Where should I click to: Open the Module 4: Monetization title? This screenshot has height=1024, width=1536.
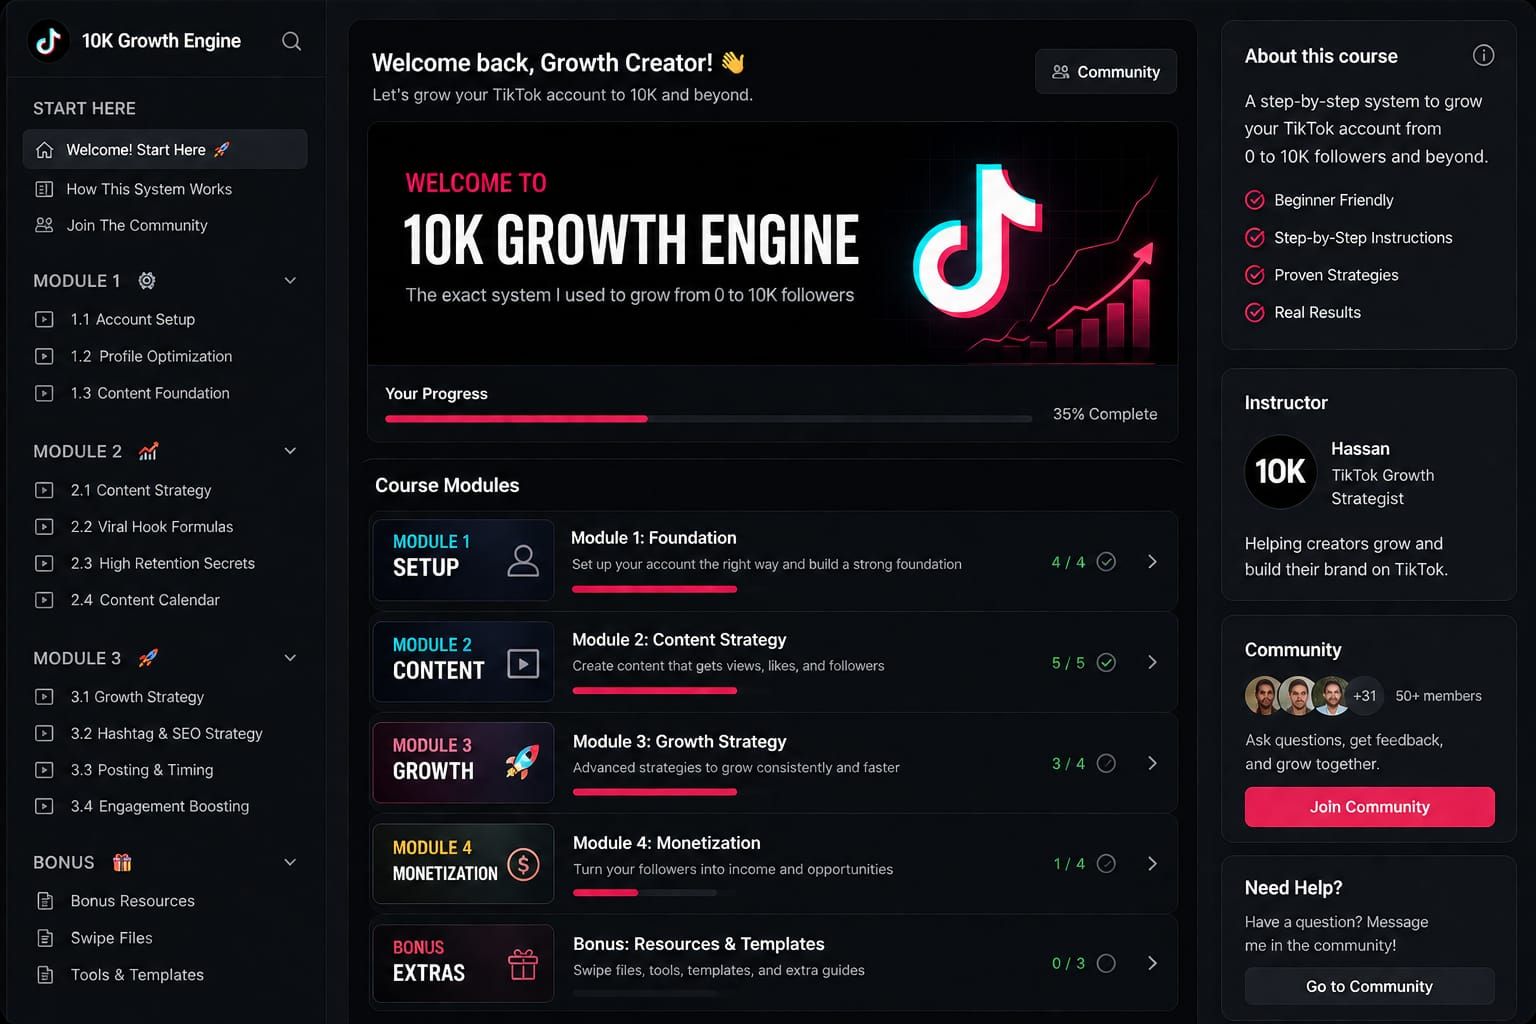pos(666,843)
